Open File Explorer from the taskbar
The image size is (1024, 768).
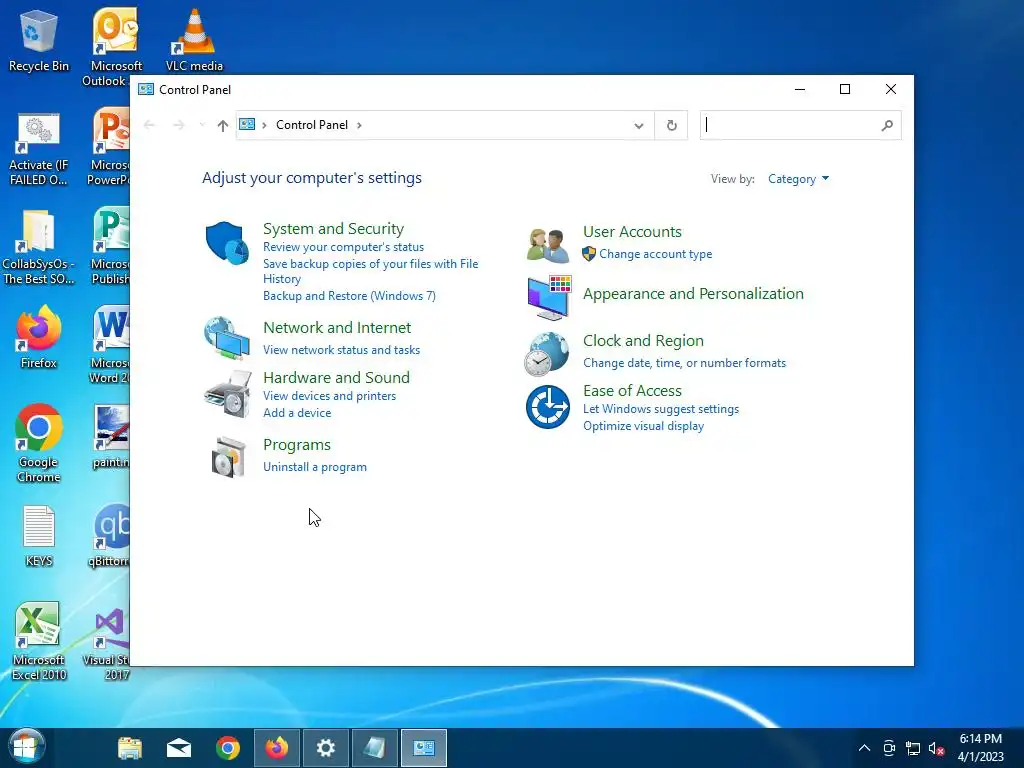click(x=130, y=748)
